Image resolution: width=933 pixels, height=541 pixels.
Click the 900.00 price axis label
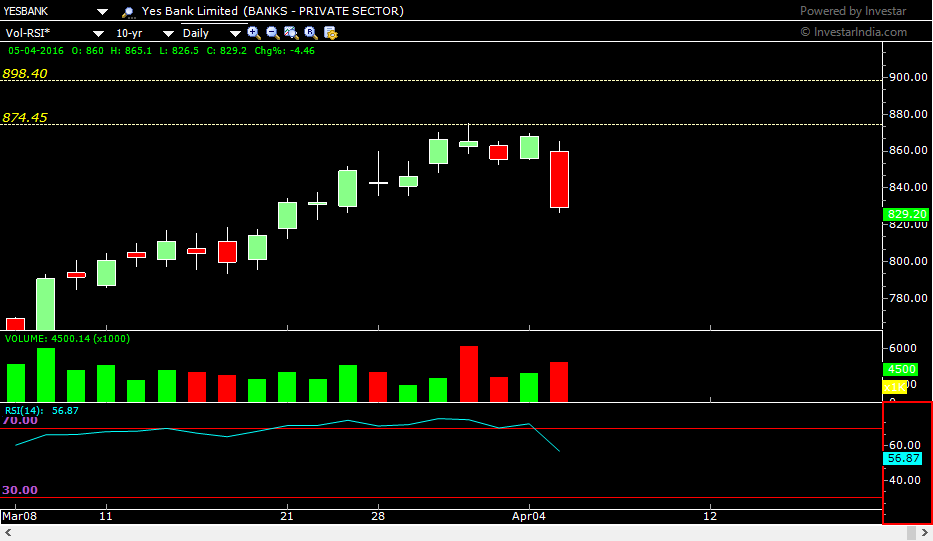(x=908, y=77)
